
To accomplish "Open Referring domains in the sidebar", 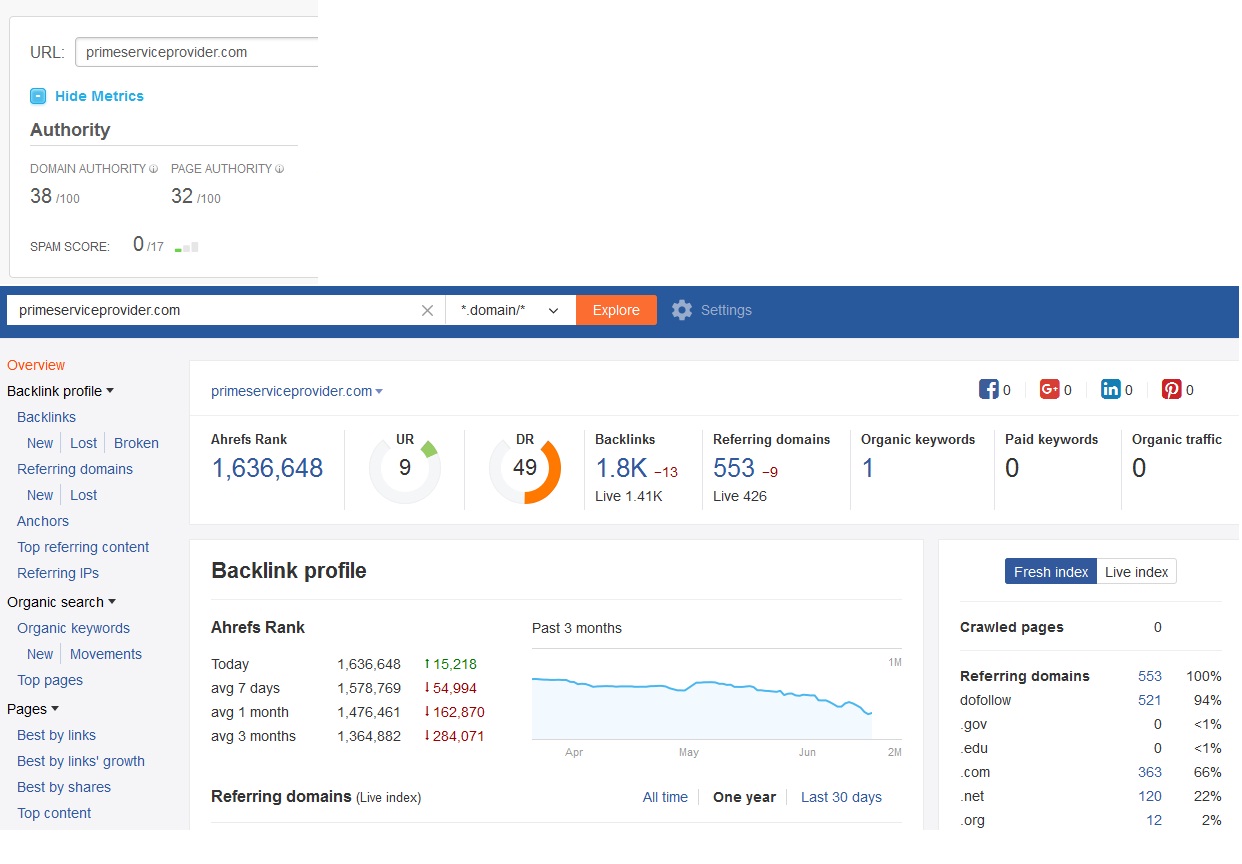I will click(x=75, y=469).
